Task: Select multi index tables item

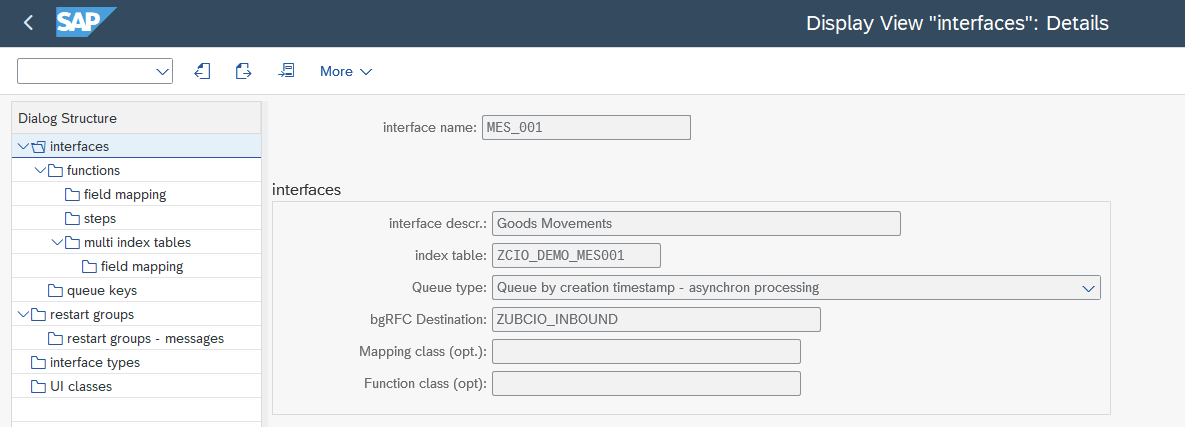Action: coord(138,243)
